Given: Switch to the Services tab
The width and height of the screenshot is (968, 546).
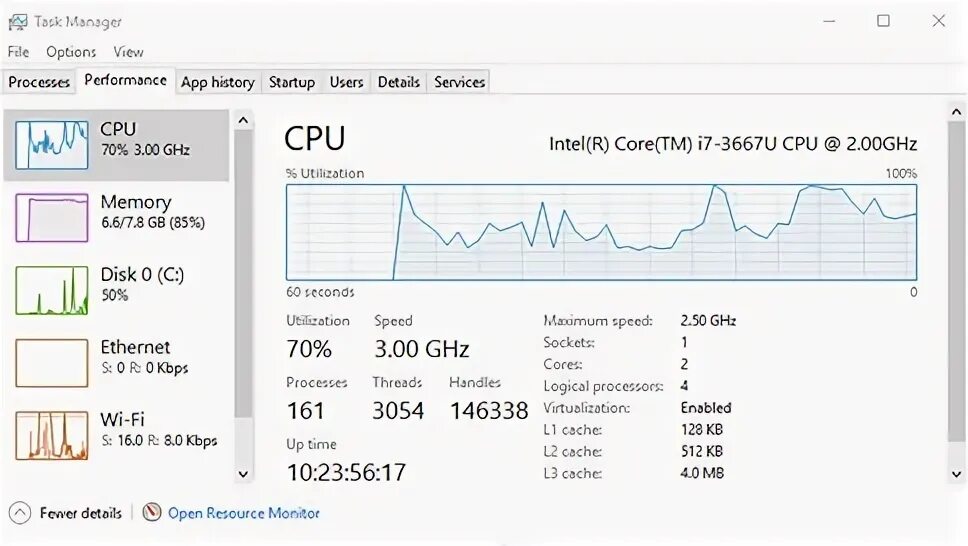Looking at the screenshot, I should [459, 82].
